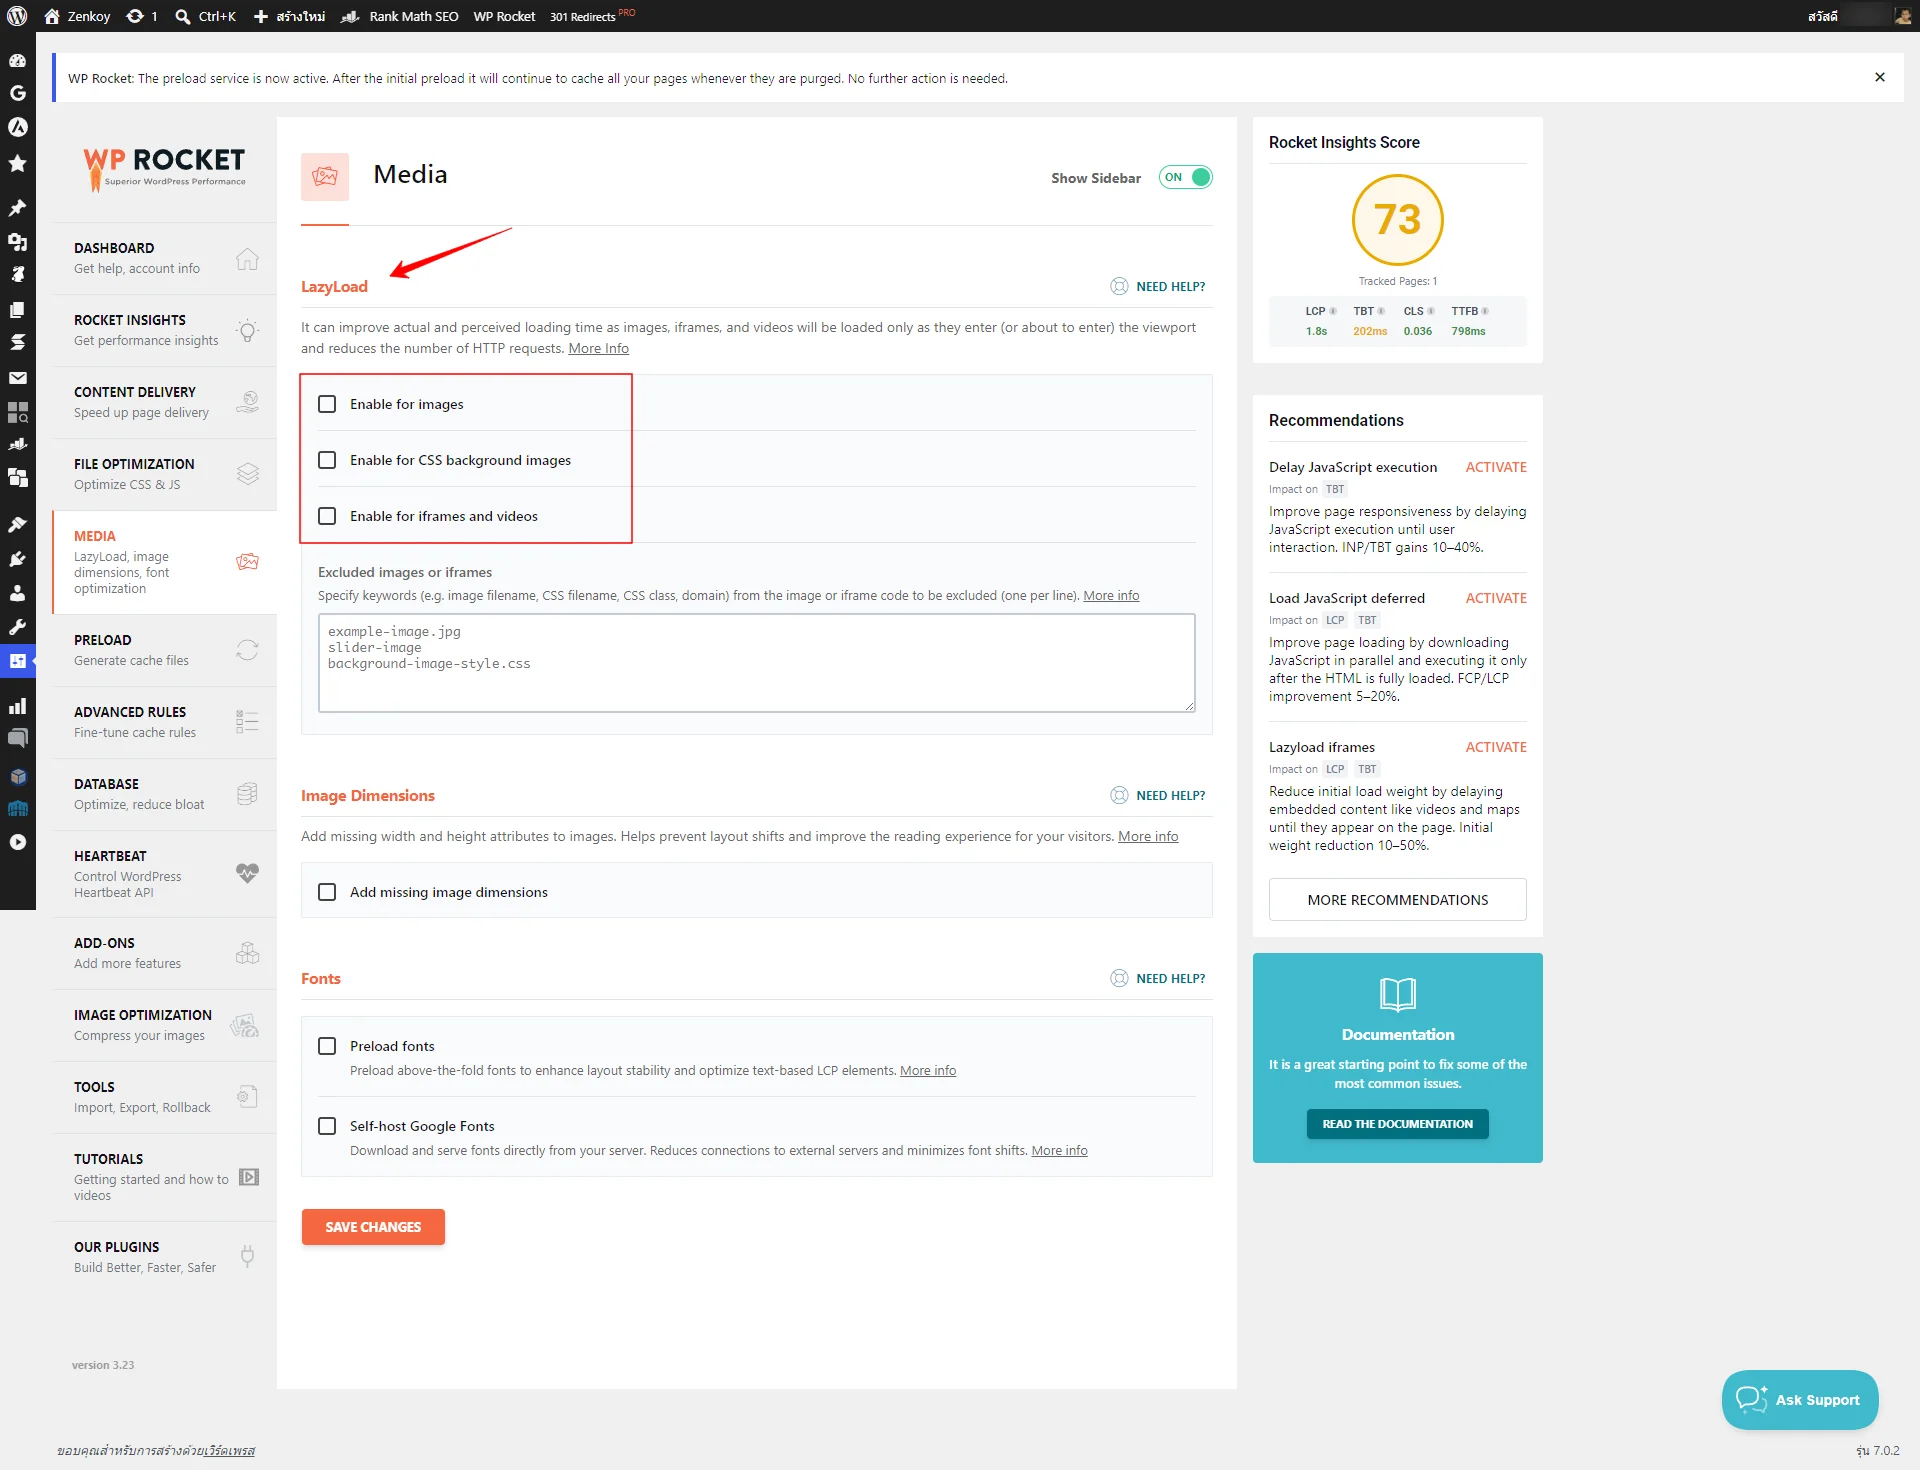
Task: Click Need Help link for Fonts section
Action: [1158, 978]
